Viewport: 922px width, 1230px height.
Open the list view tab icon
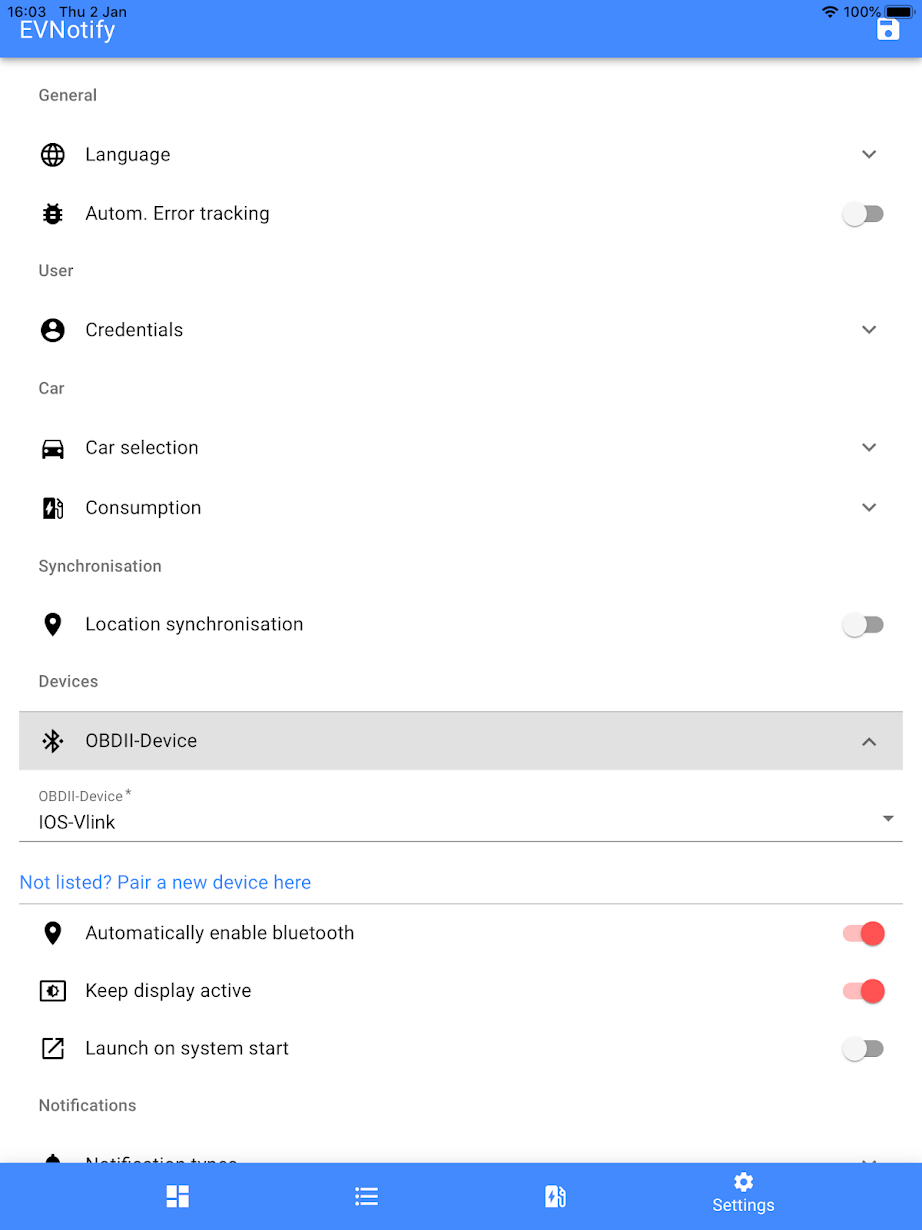click(x=367, y=1196)
